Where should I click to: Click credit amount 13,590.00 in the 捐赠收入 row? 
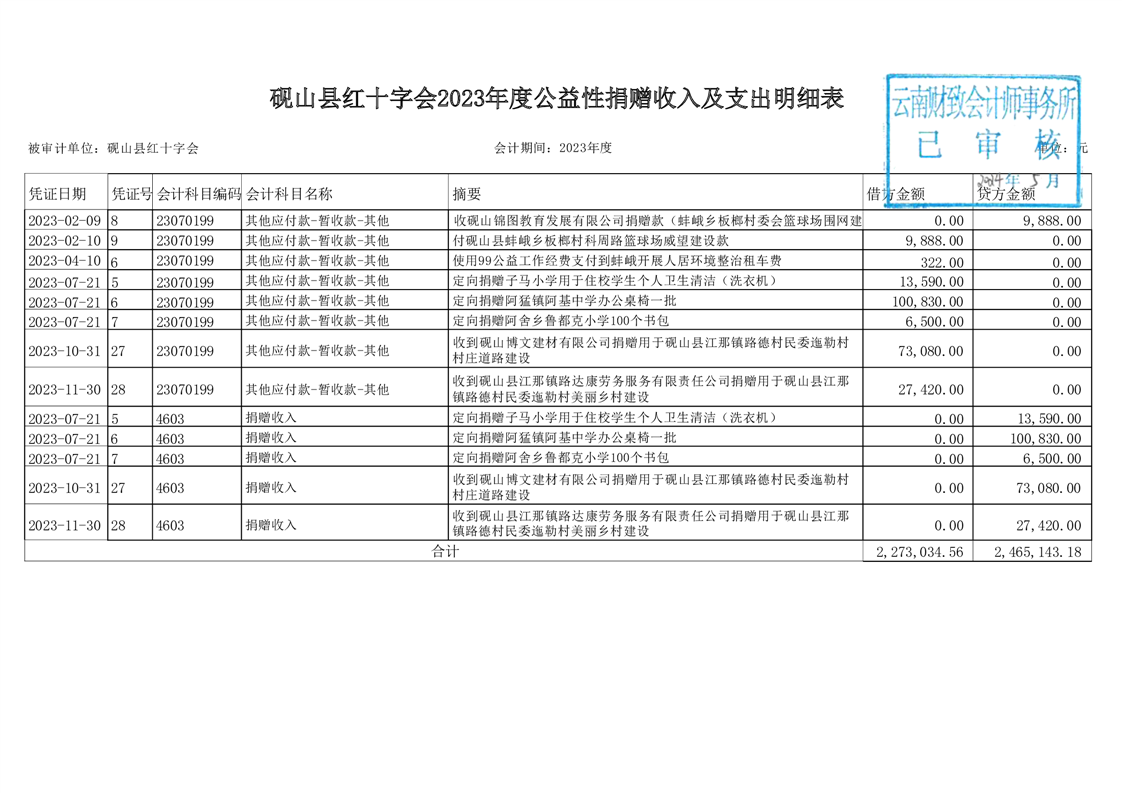pyautogui.click(x=1049, y=419)
